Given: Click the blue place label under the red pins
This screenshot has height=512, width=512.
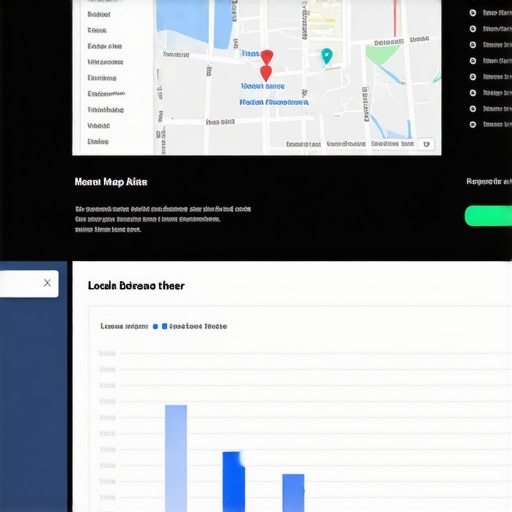Looking at the screenshot, I should click(x=263, y=86).
